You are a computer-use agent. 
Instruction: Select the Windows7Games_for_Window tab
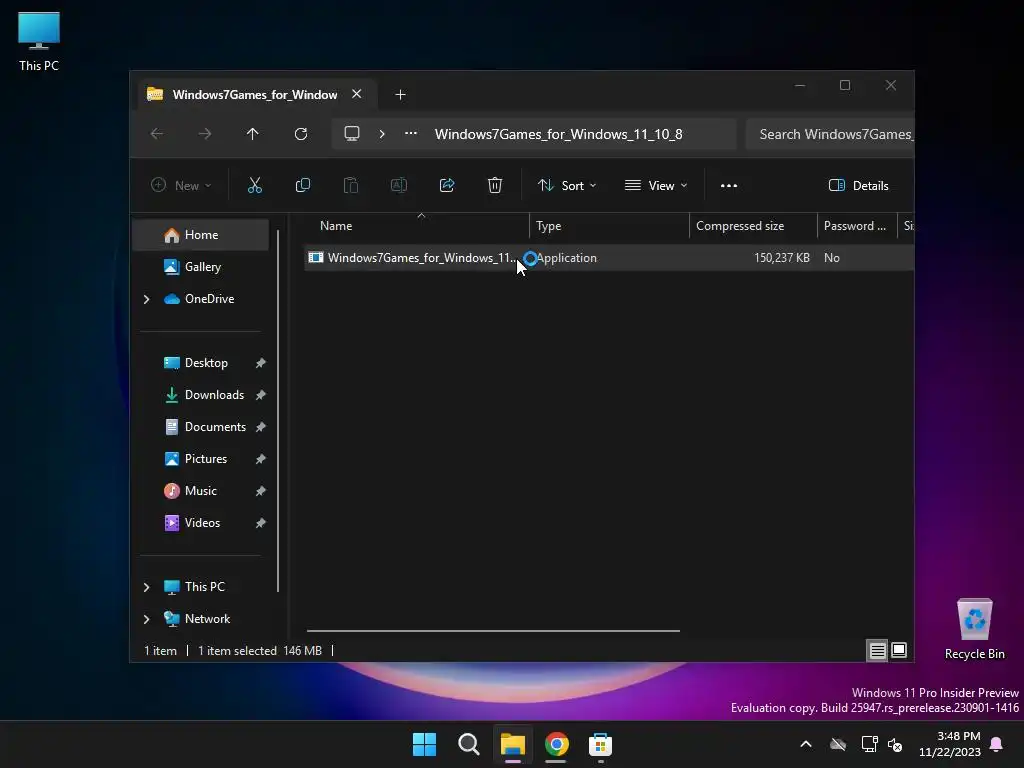coord(255,95)
